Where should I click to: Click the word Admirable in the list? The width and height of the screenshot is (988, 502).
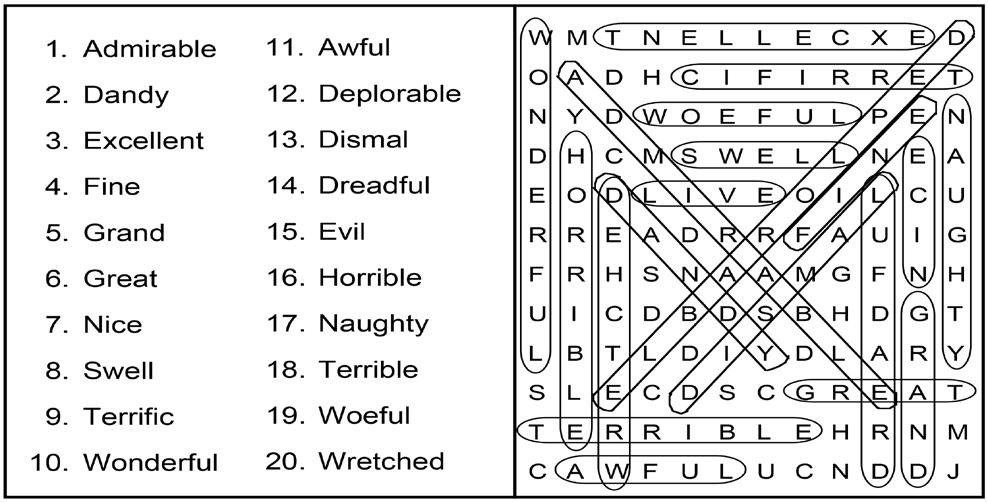click(149, 49)
